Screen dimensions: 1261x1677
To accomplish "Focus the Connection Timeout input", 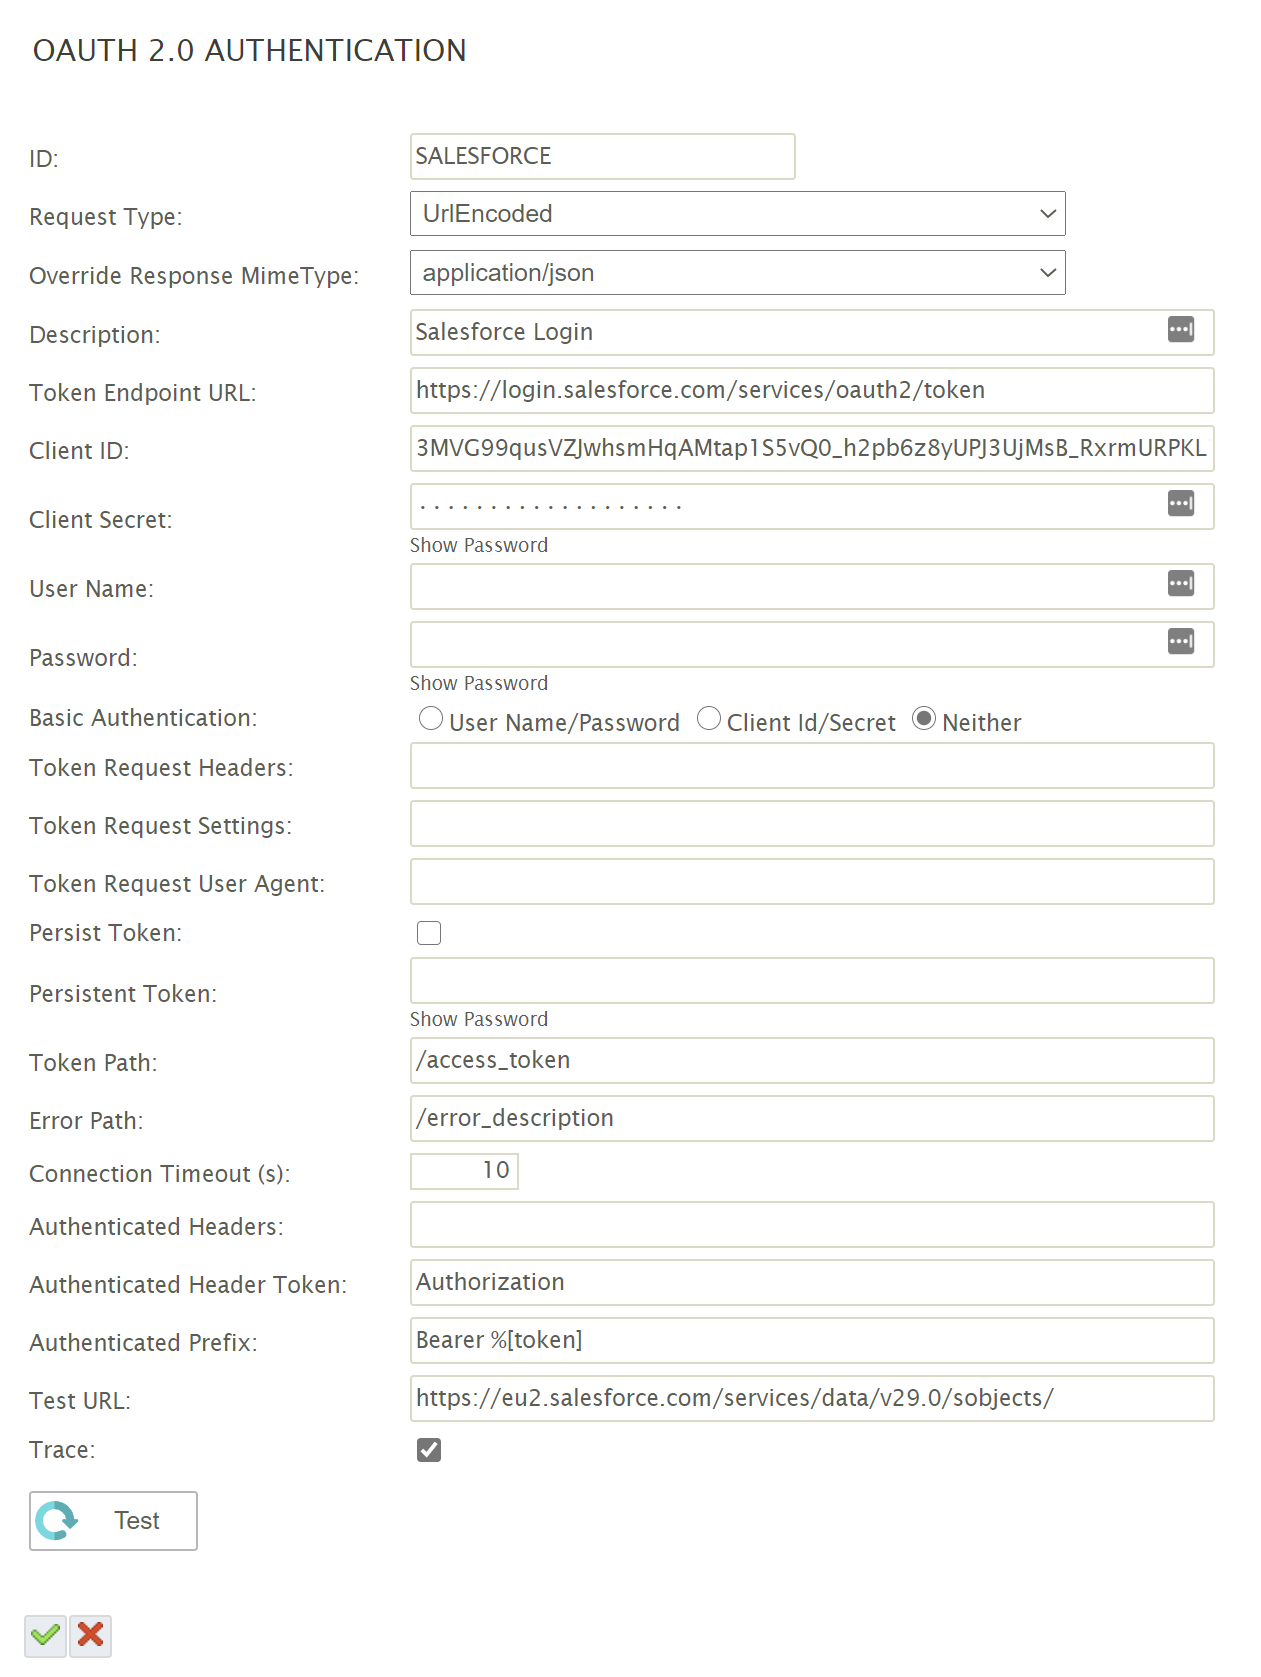I will pos(464,1171).
